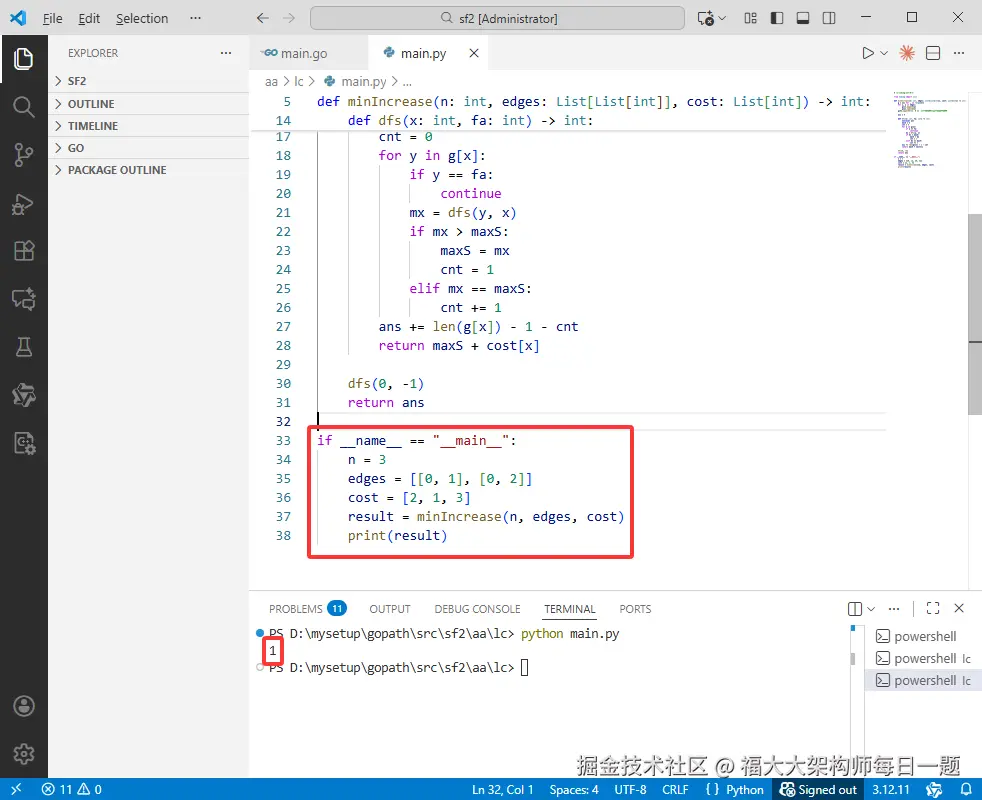Open the chat sessions icon in activity bar
The width and height of the screenshot is (982, 800).
[24, 299]
